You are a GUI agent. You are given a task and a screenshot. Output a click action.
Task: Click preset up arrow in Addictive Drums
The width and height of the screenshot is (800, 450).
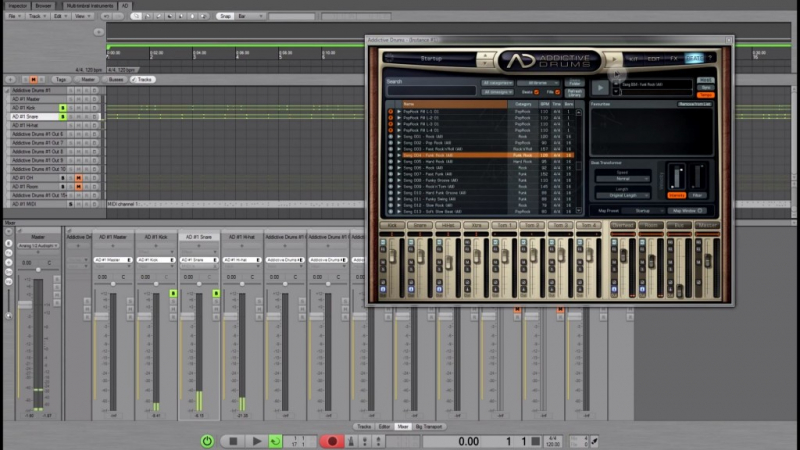pyautogui.click(x=485, y=55)
